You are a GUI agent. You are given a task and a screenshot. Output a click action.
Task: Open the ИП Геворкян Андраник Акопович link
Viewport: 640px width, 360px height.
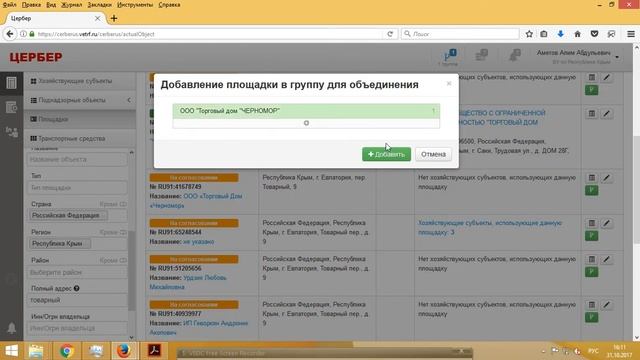click(x=199, y=328)
